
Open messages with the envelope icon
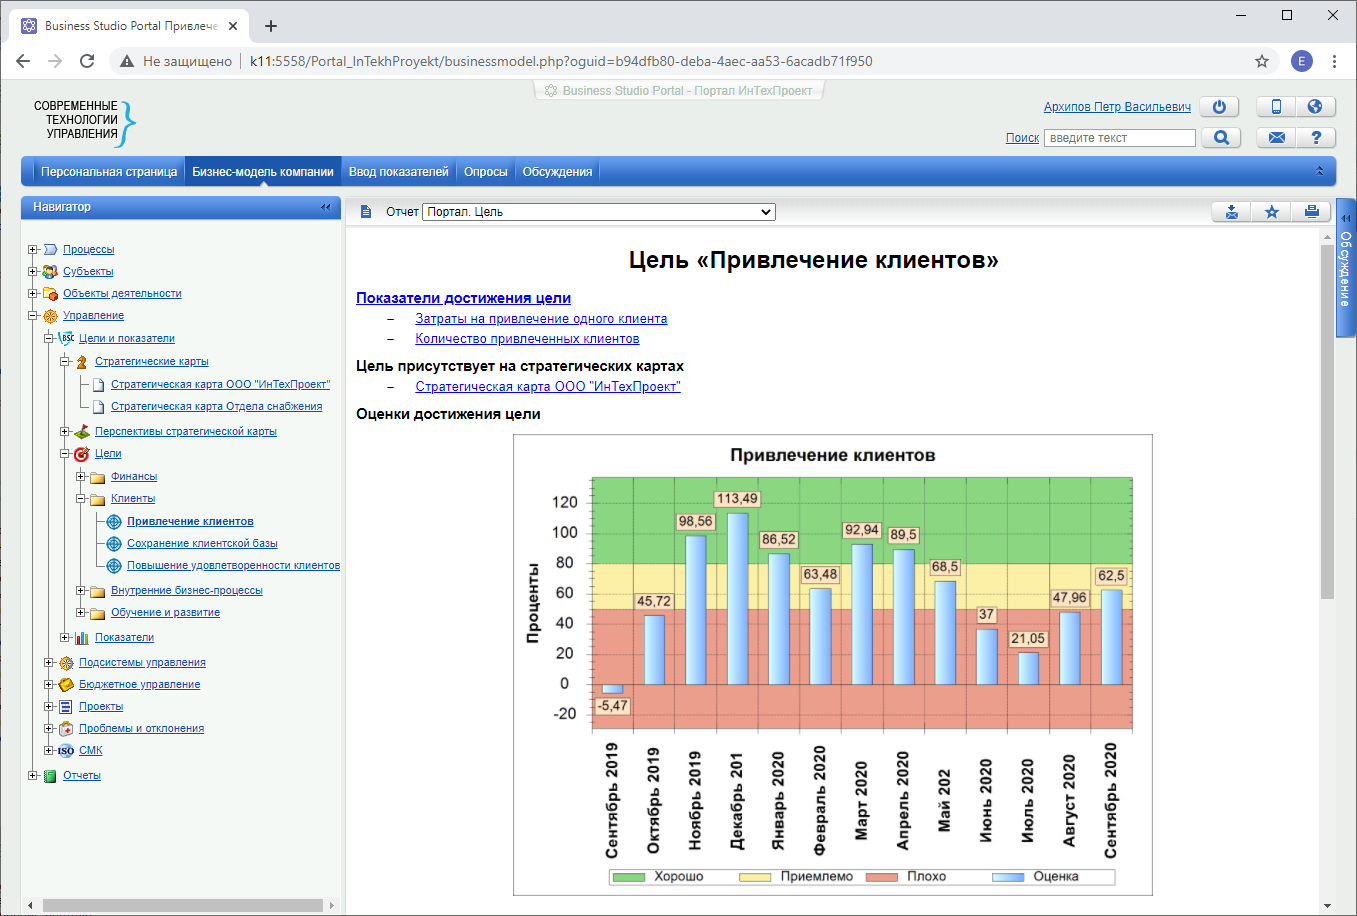(x=1276, y=138)
